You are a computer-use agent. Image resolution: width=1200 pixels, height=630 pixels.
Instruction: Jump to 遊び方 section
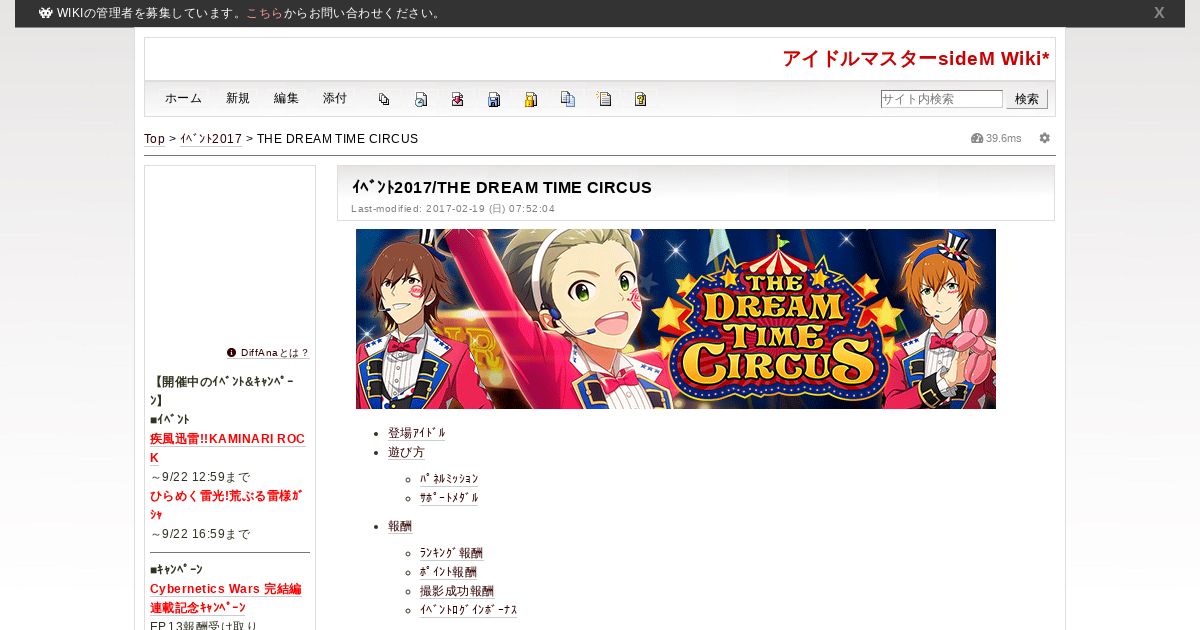(406, 452)
